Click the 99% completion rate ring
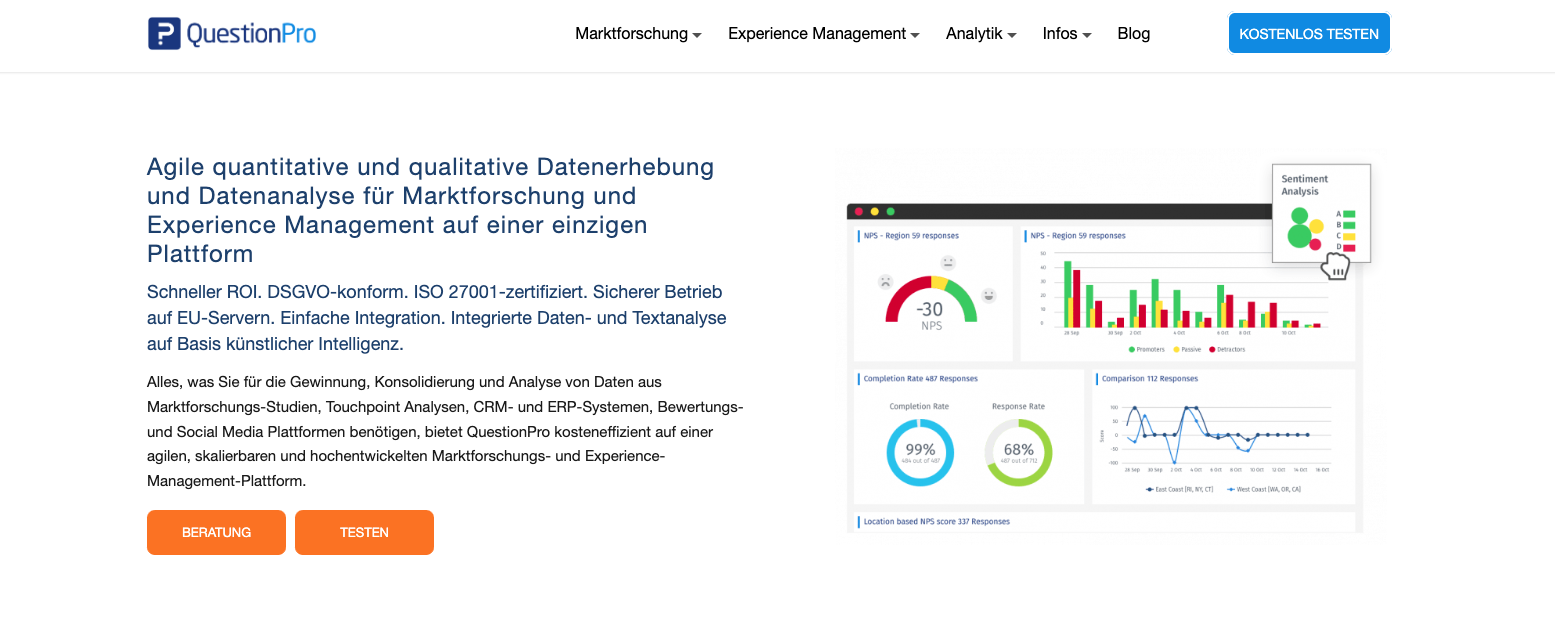Viewport: 1555px width, 627px height. coord(920,452)
